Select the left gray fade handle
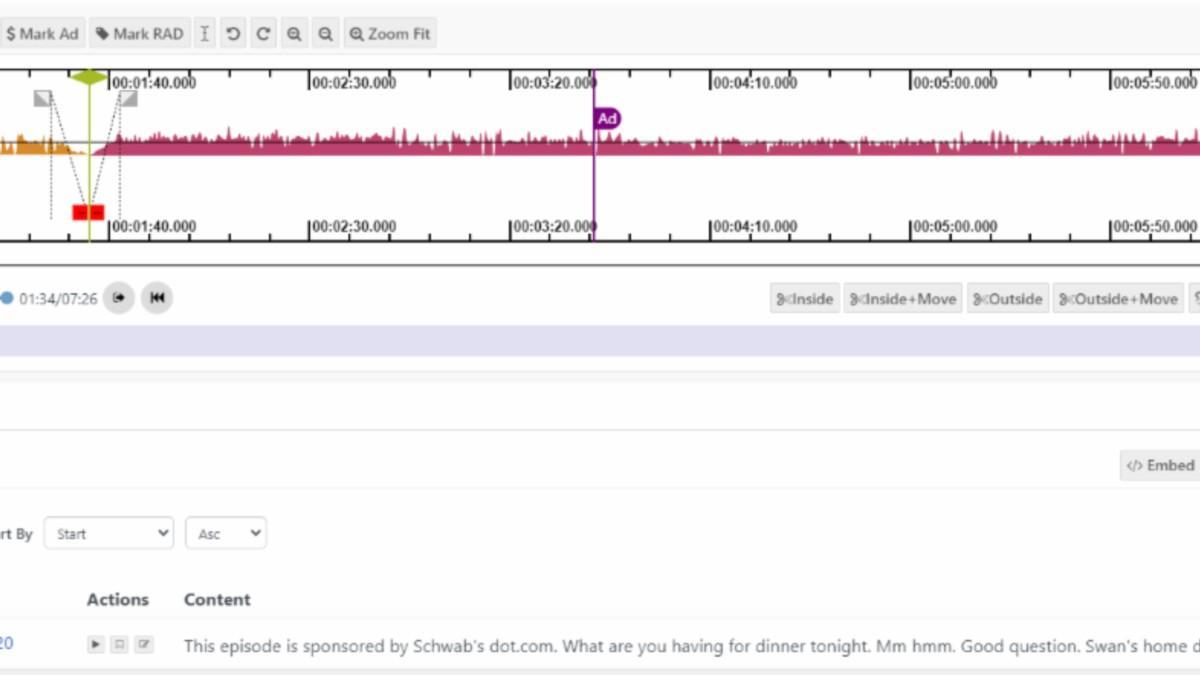The height and width of the screenshot is (675, 1200). [42, 97]
